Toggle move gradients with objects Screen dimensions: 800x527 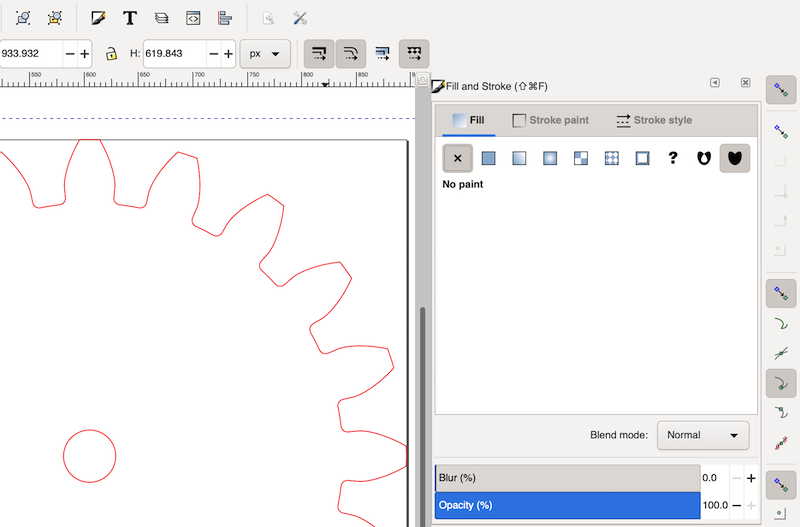(382, 54)
